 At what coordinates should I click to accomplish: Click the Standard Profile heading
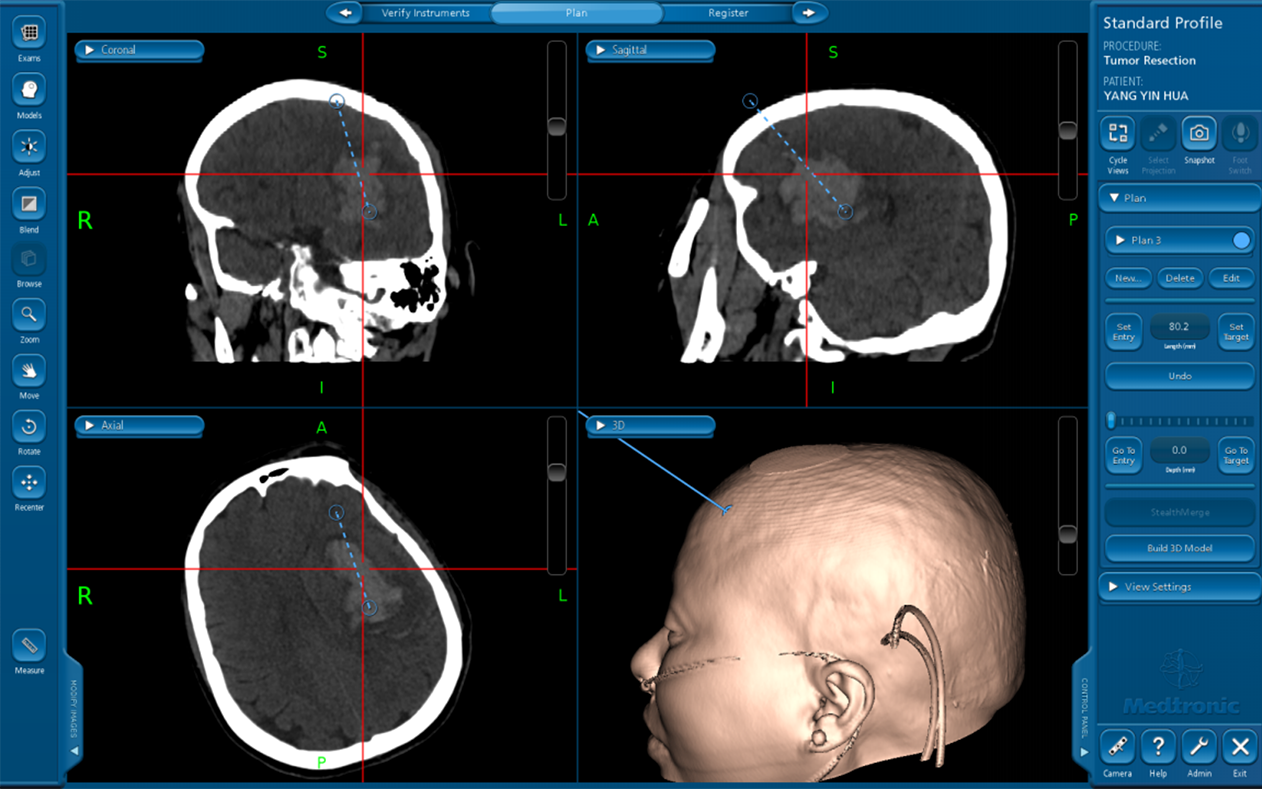pos(1162,23)
